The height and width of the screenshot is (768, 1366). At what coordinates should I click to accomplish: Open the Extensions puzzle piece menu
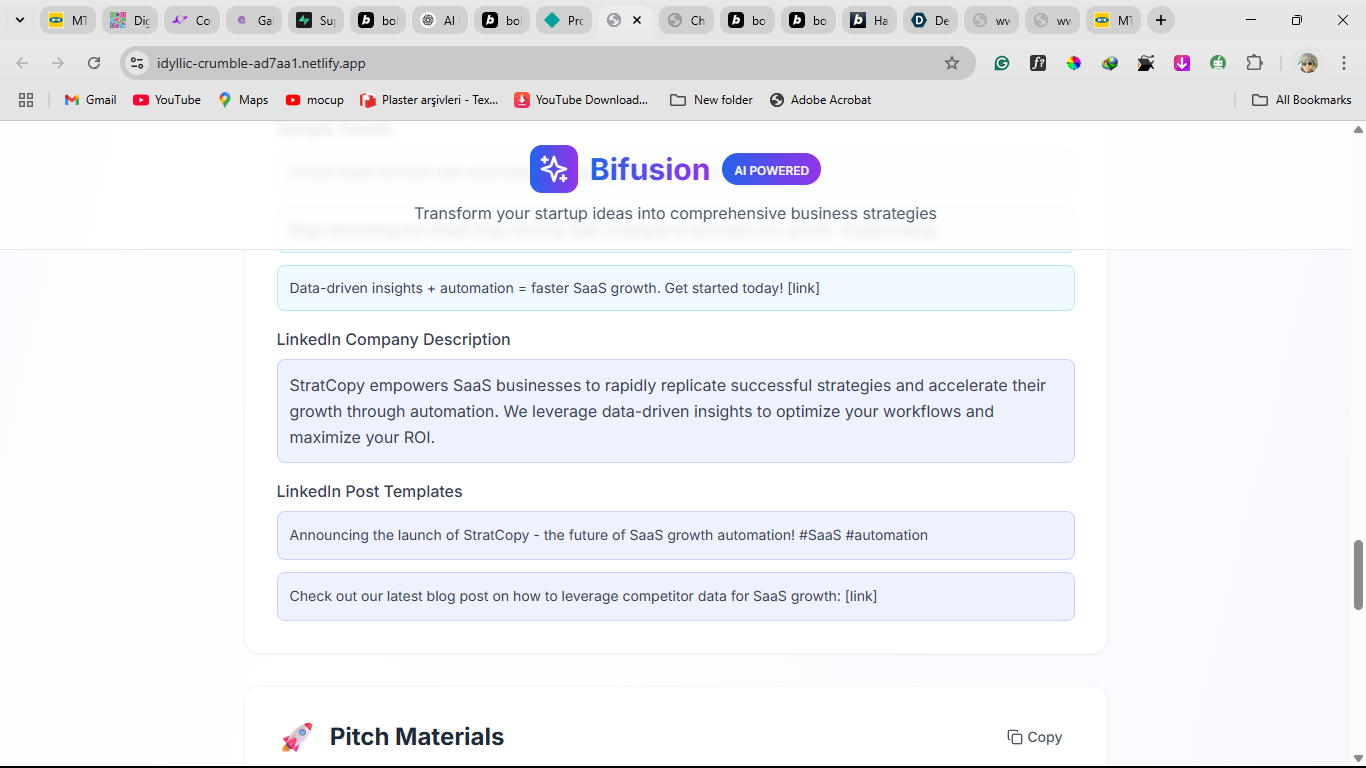pos(1254,63)
